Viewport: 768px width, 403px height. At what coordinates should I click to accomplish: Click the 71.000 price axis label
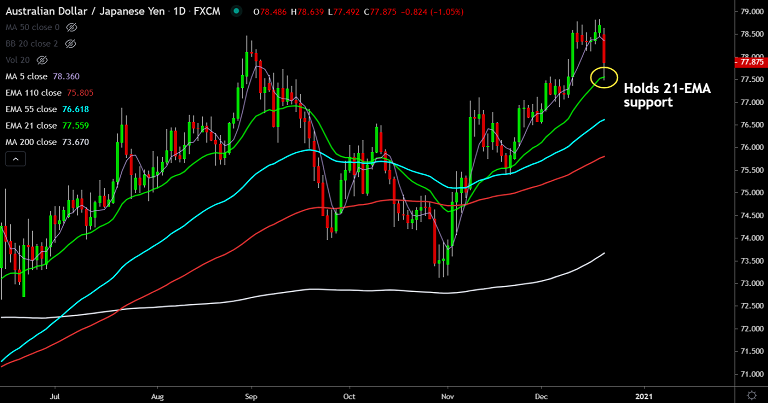coord(752,374)
